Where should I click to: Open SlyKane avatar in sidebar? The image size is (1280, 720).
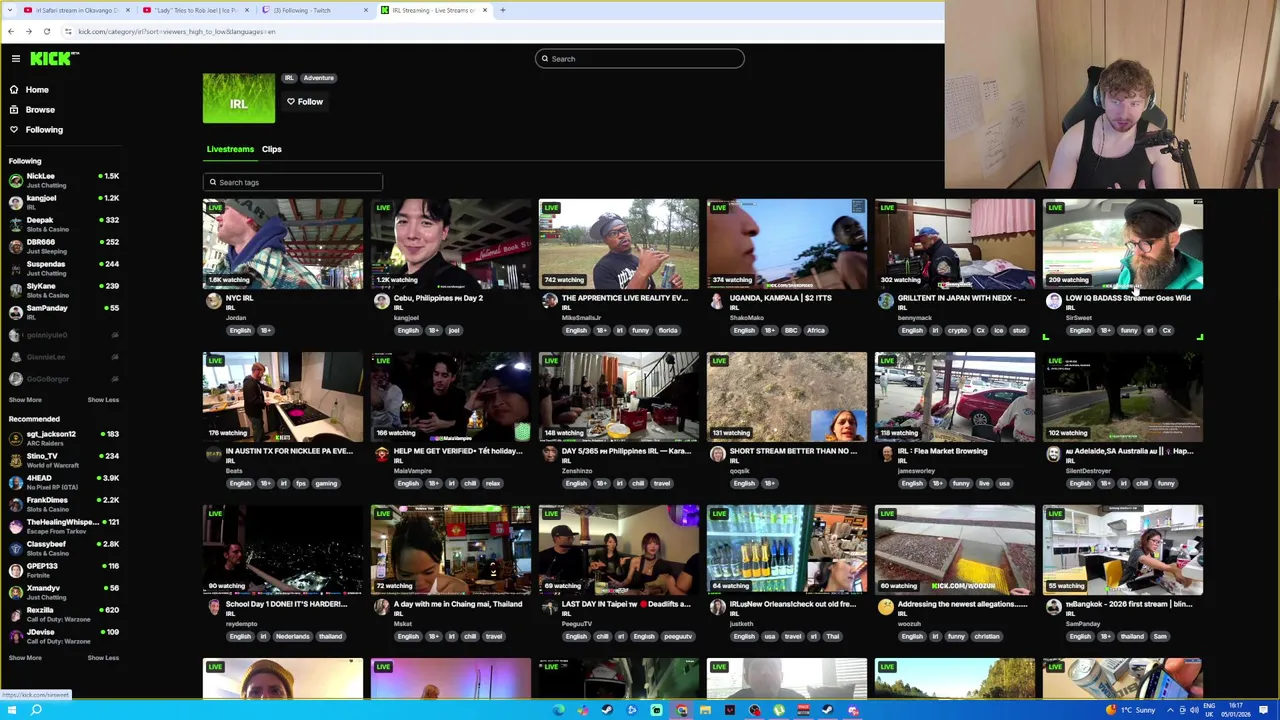tap(16, 290)
